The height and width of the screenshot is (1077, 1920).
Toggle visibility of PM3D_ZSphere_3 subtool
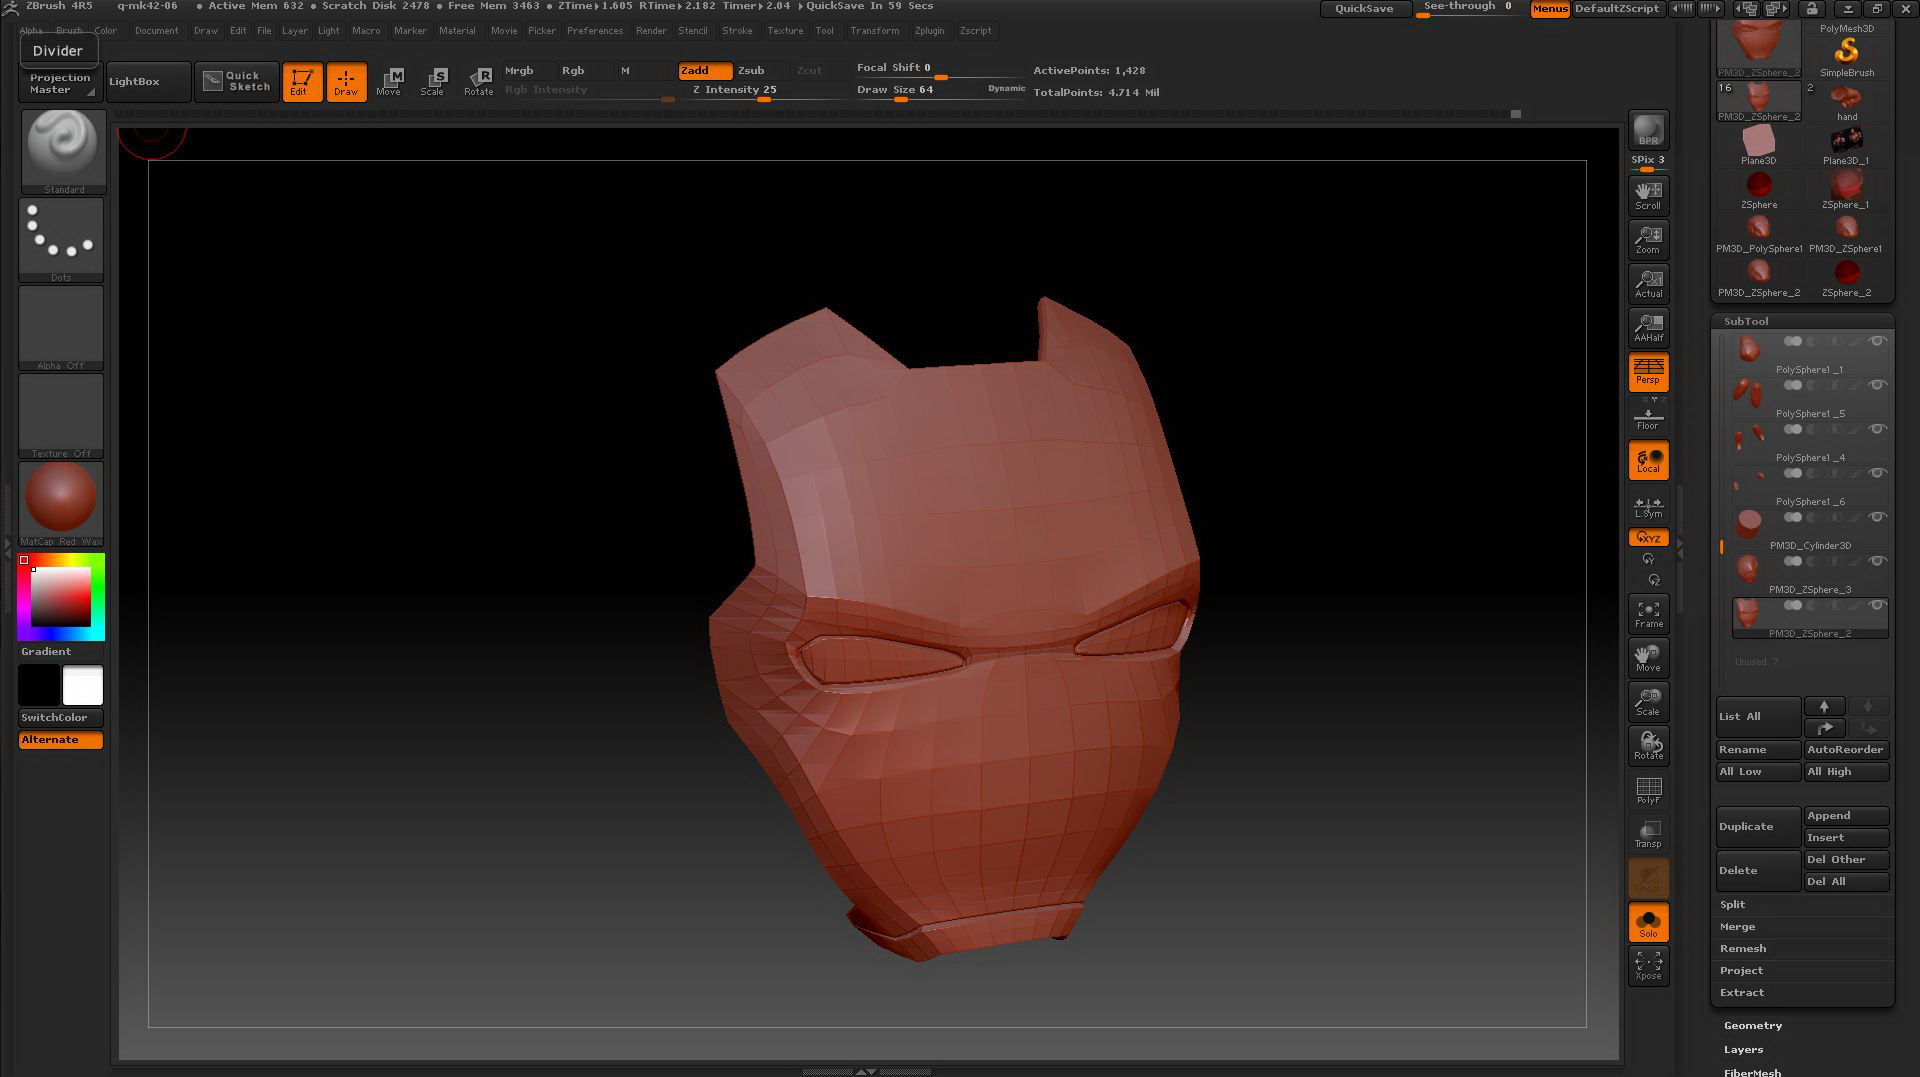pyautogui.click(x=1877, y=562)
